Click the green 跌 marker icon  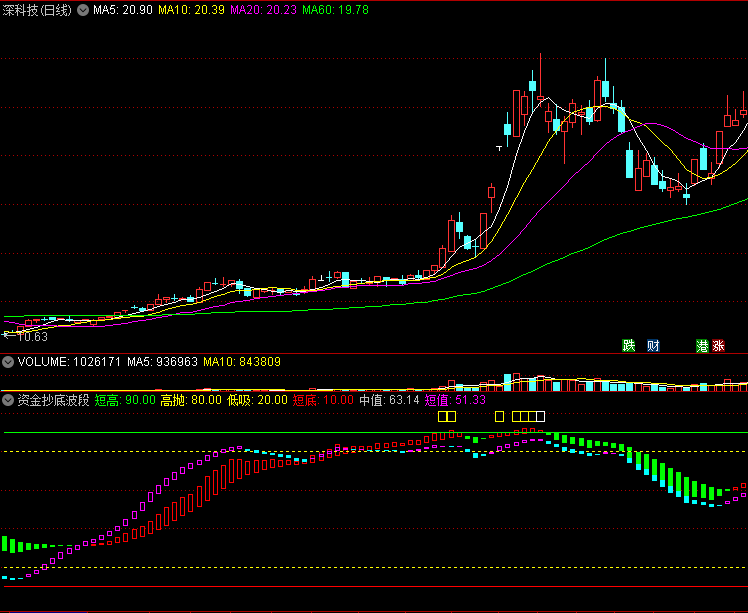[629, 345]
